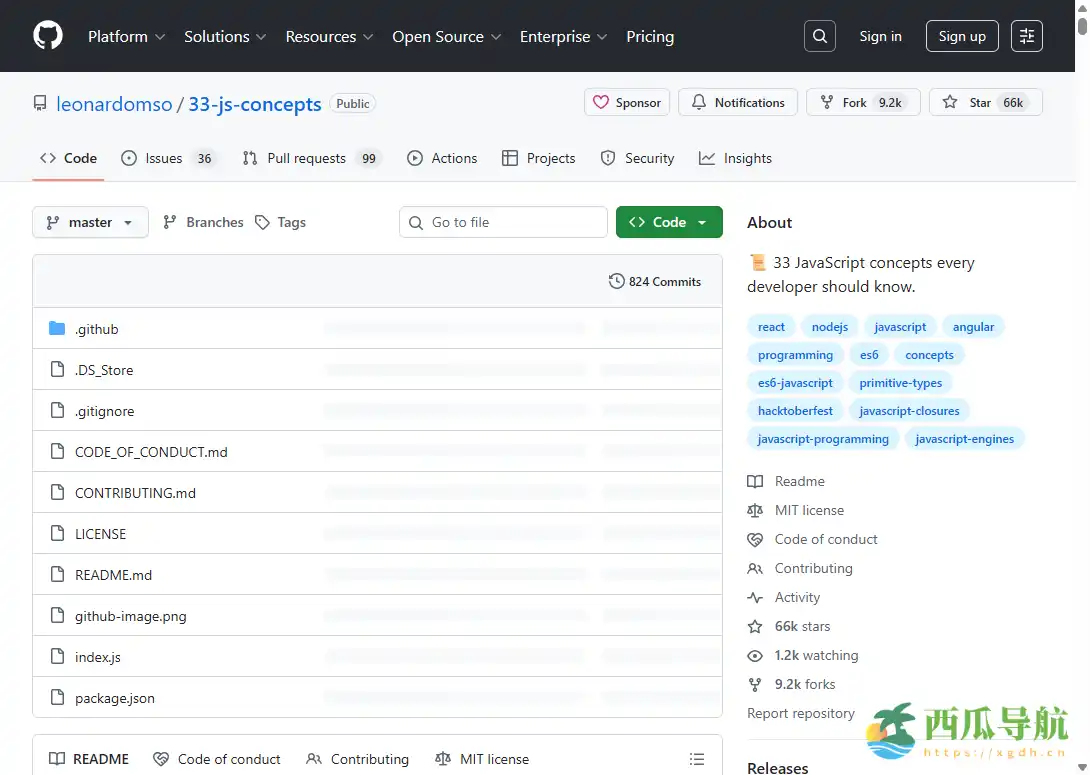Image resolution: width=1090 pixels, height=775 pixels.
Task: Click the Branches git-branch icon
Action: pos(170,222)
